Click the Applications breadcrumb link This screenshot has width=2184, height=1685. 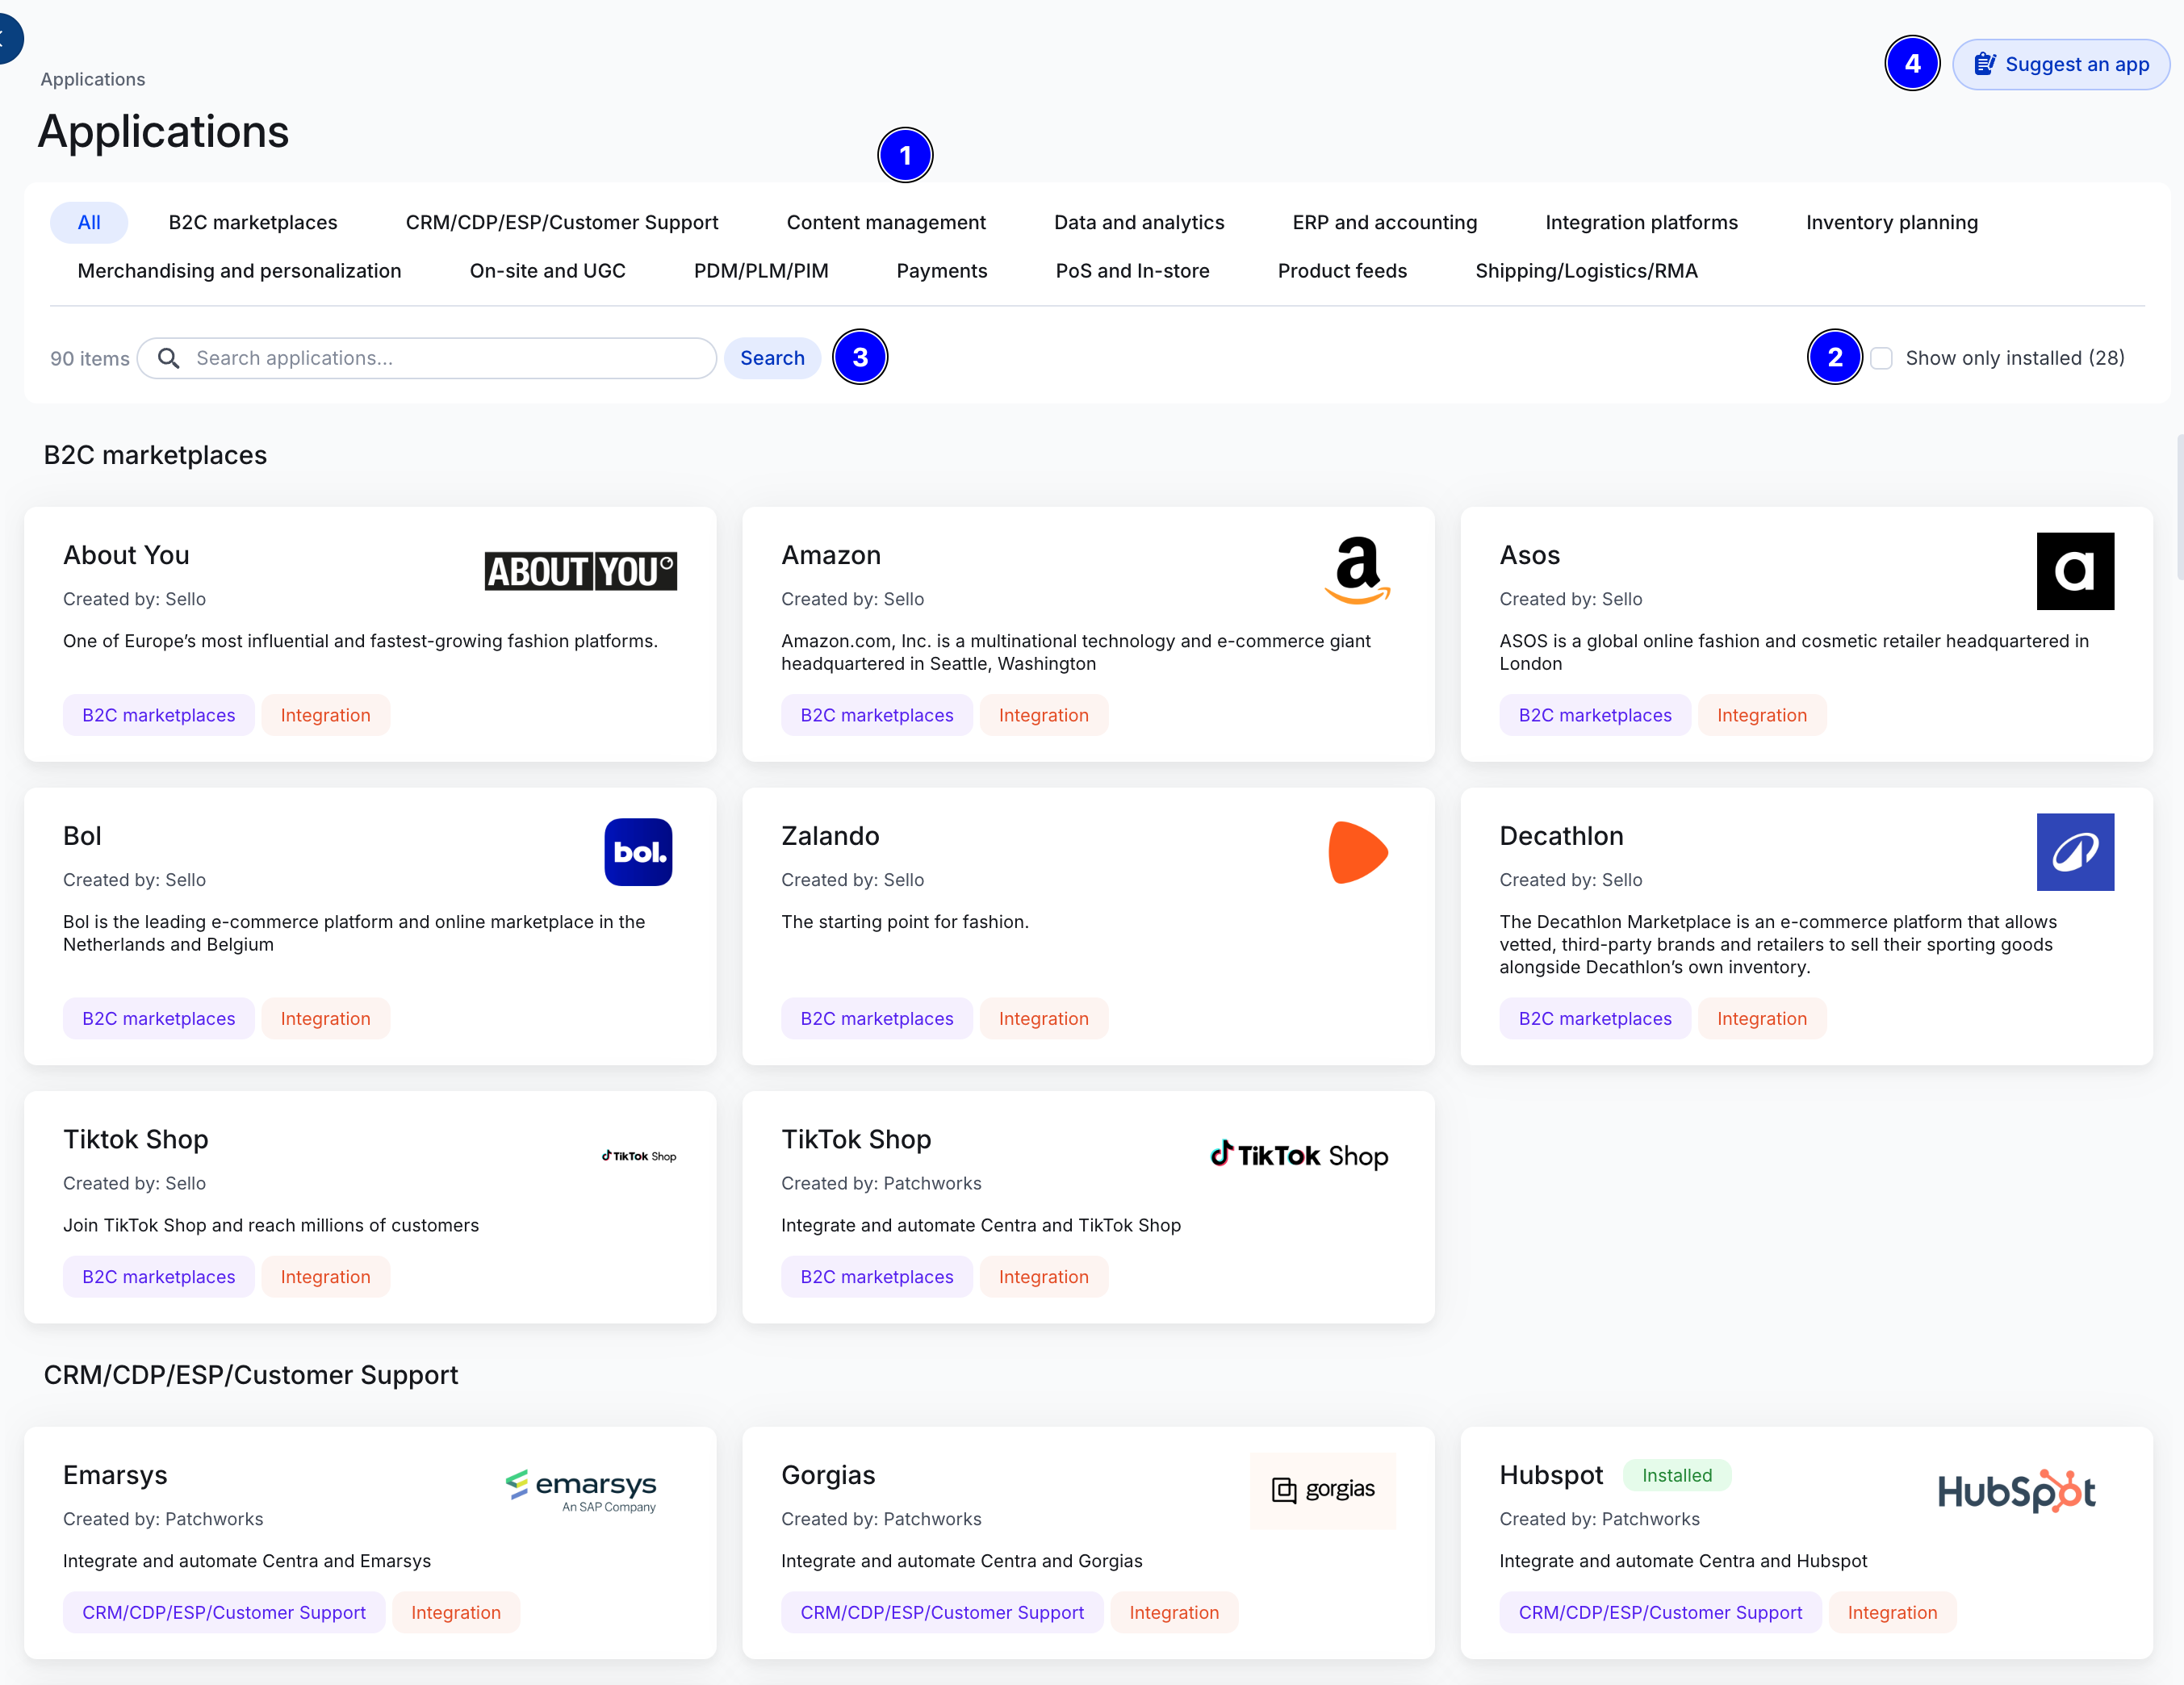point(93,79)
